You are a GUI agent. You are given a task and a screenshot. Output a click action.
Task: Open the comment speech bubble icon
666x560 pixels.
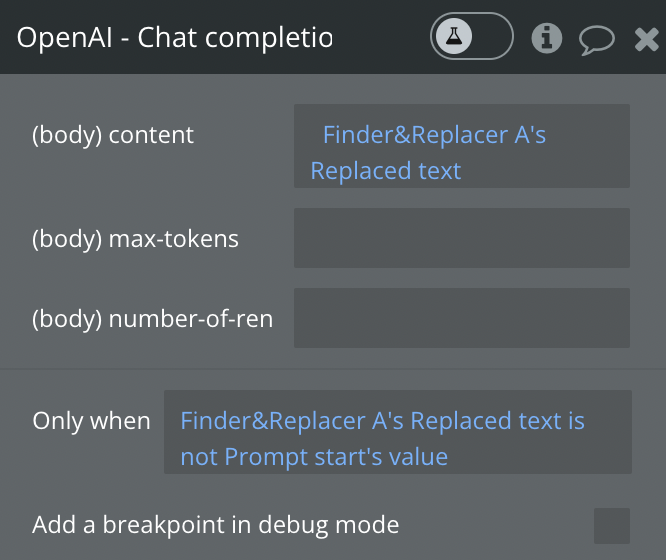(597, 39)
